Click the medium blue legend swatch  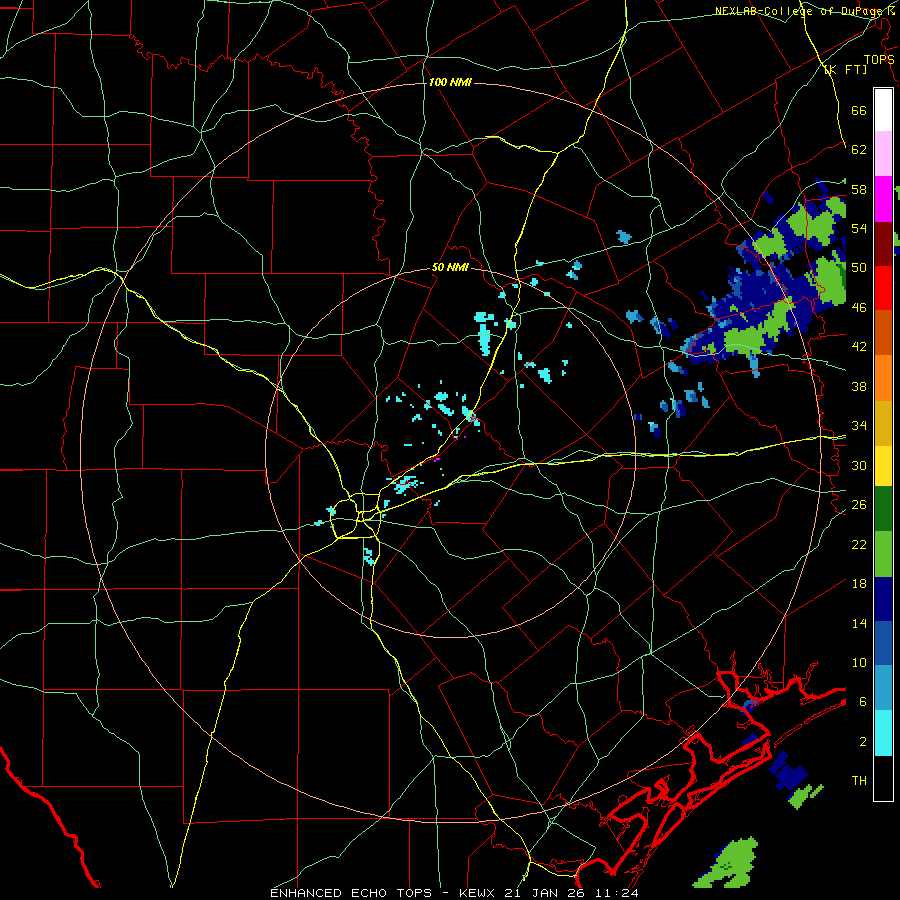coord(883,643)
